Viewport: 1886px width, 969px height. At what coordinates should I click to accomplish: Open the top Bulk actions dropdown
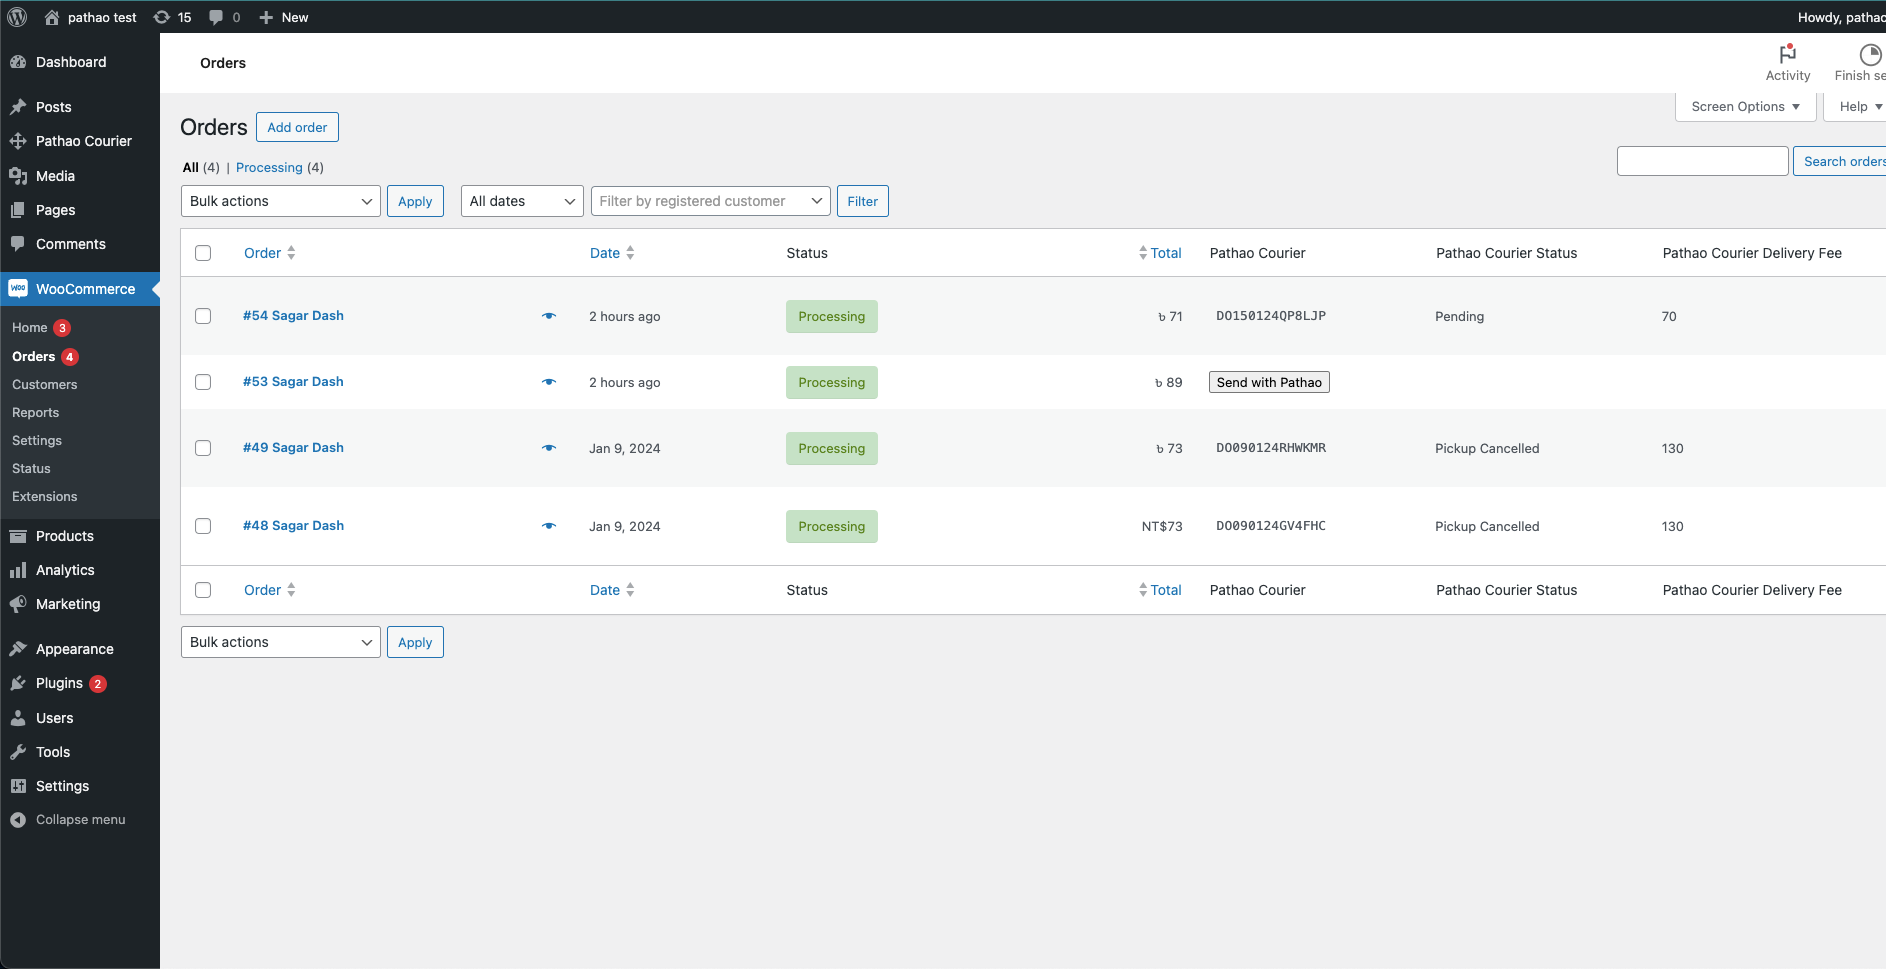pyautogui.click(x=281, y=201)
